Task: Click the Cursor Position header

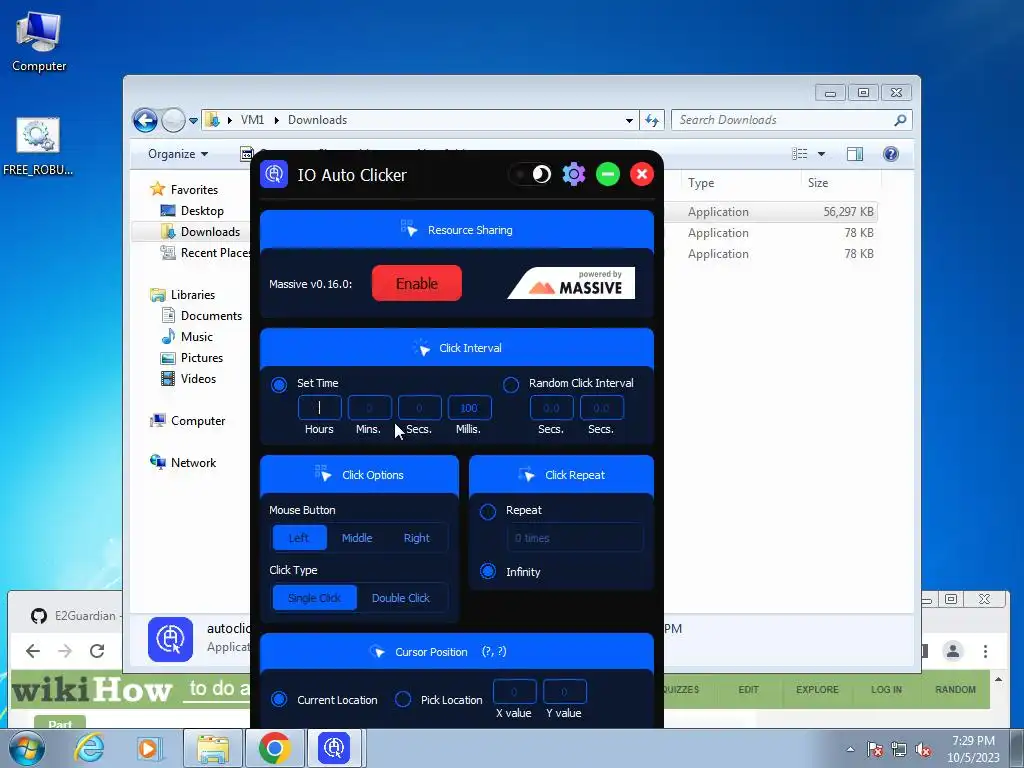Action: (x=456, y=652)
